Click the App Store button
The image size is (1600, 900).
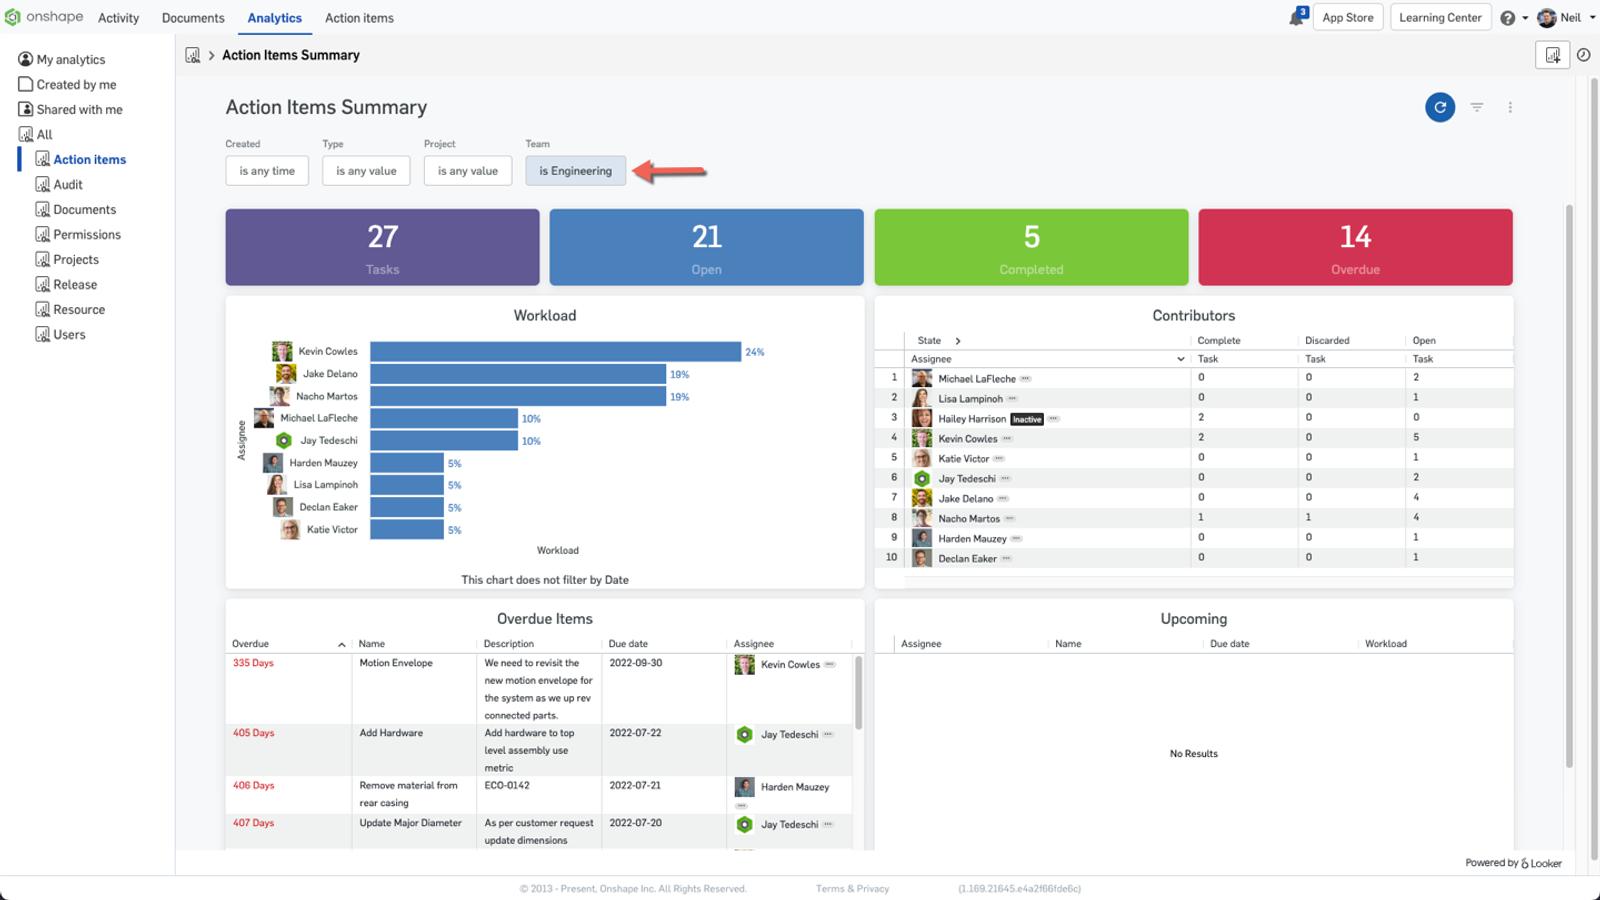pos(1347,18)
